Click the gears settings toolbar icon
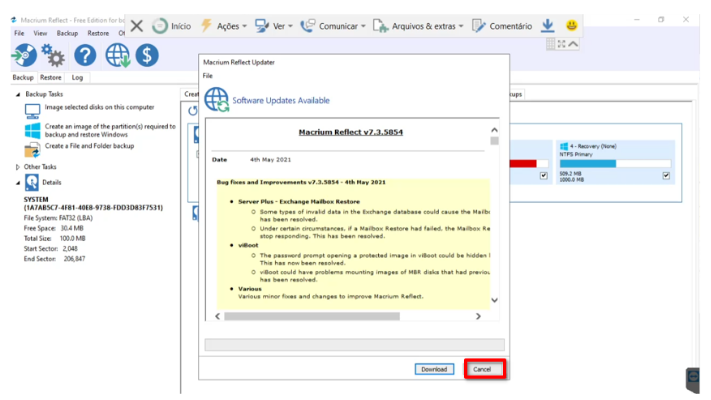This screenshot has height=400, width=711. (53, 55)
